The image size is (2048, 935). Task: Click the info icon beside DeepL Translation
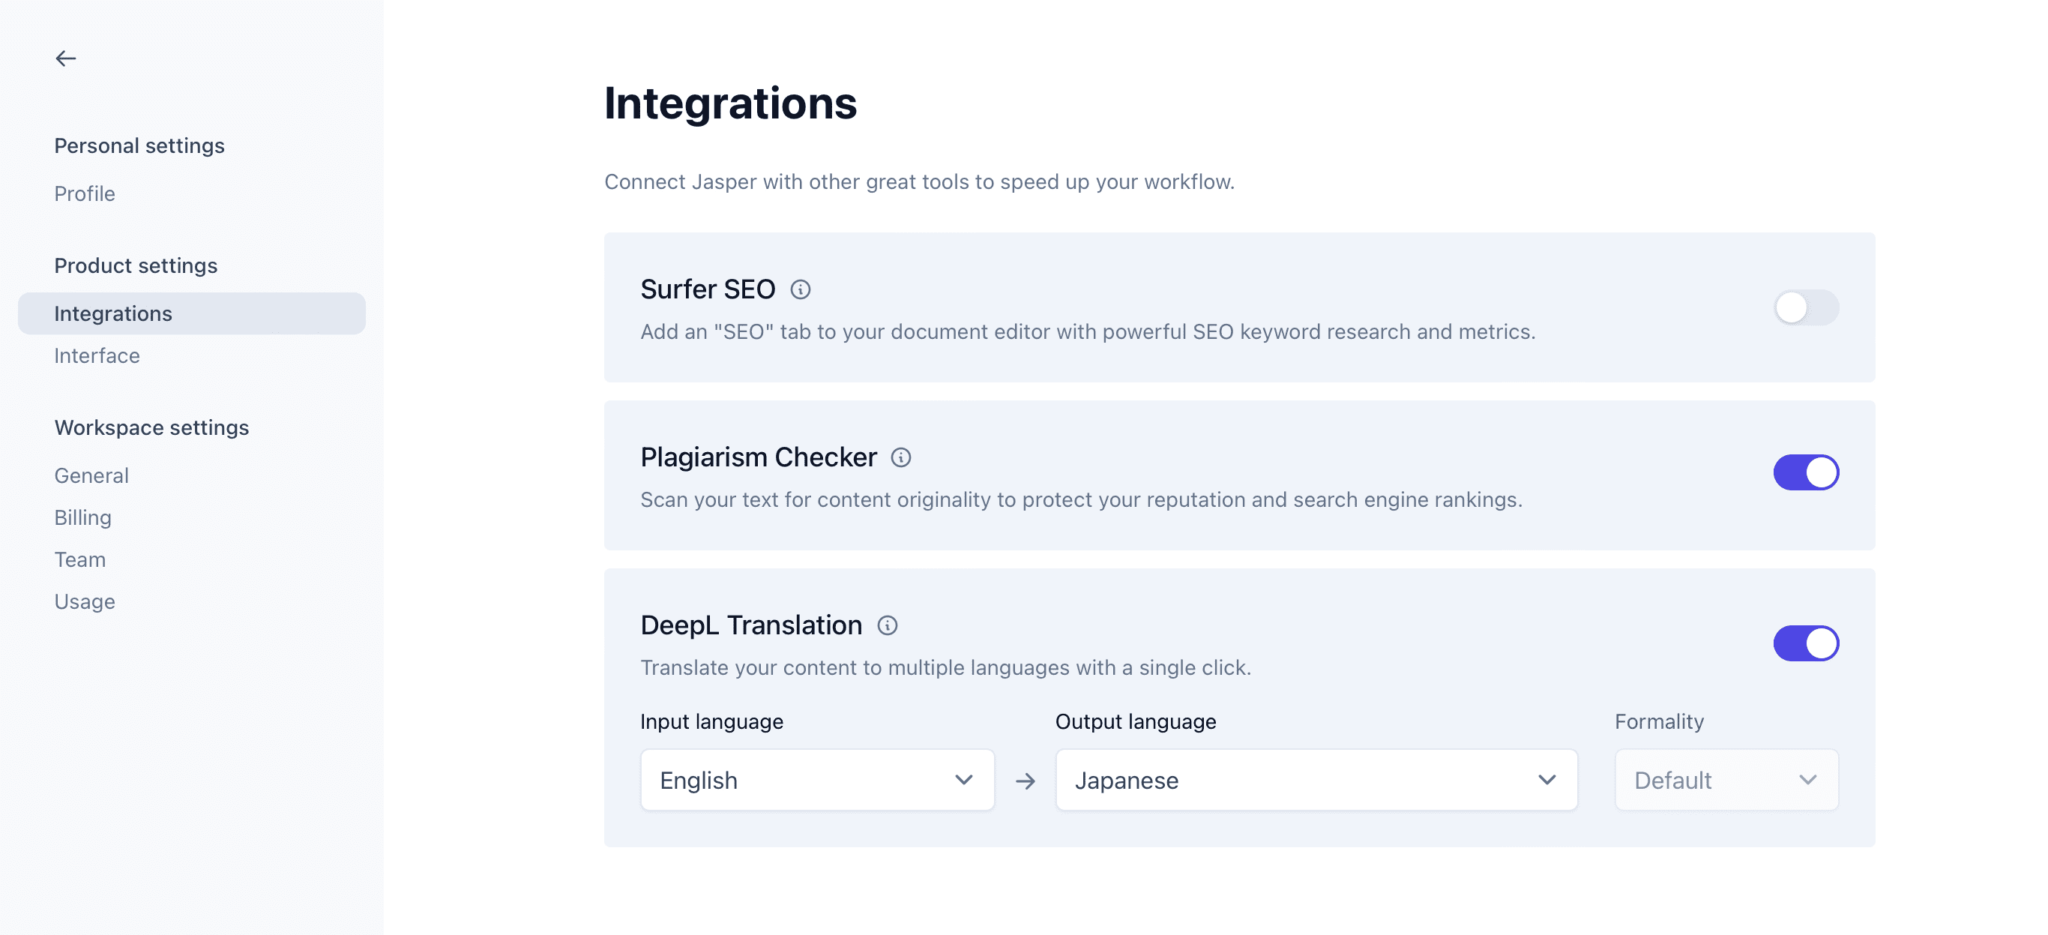point(887,626)
